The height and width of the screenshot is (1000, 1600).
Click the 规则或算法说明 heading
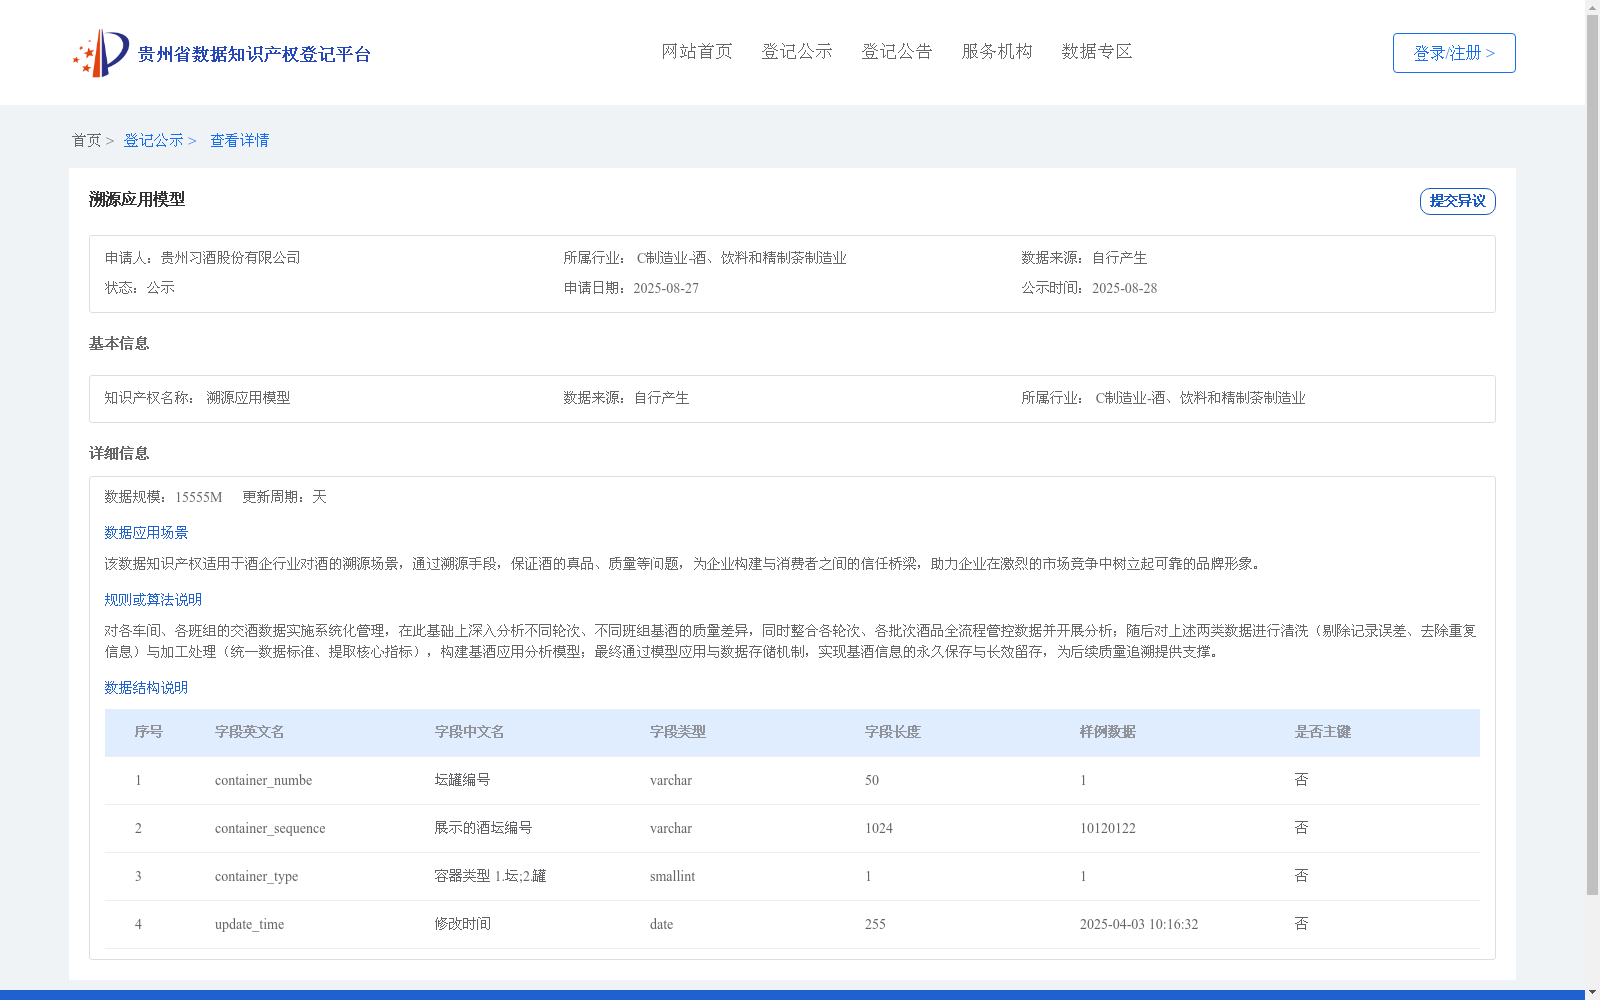[153, 600]
